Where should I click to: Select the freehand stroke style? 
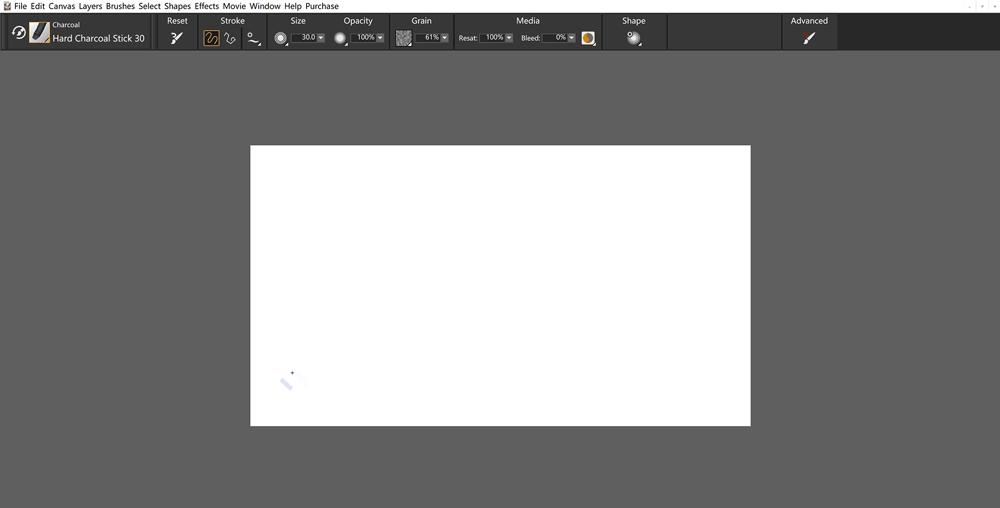click(x=212, y=38)
